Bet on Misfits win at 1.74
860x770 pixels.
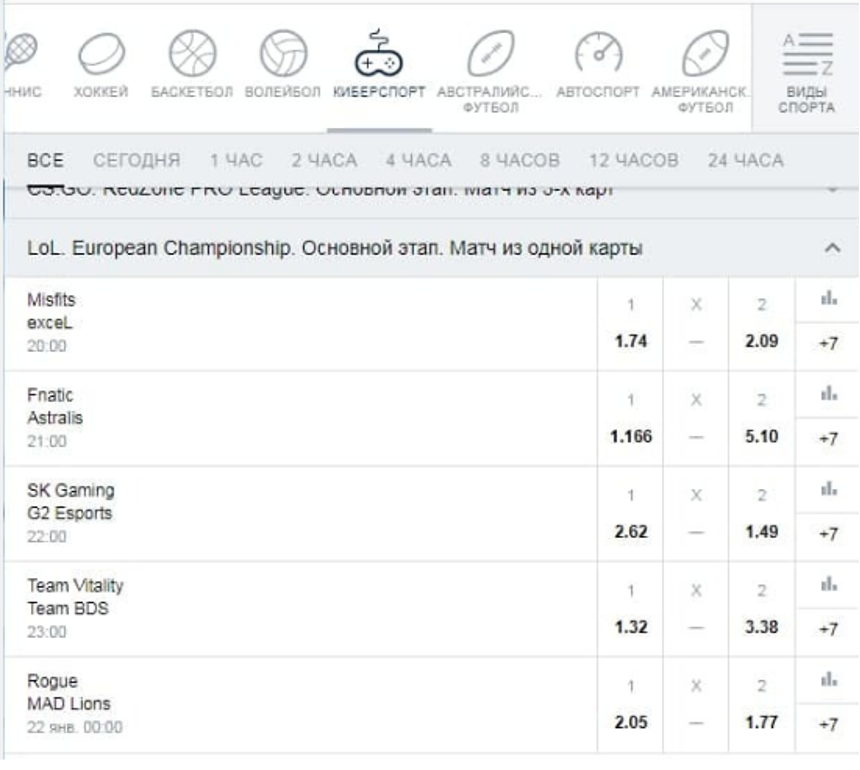coord(631,341)
